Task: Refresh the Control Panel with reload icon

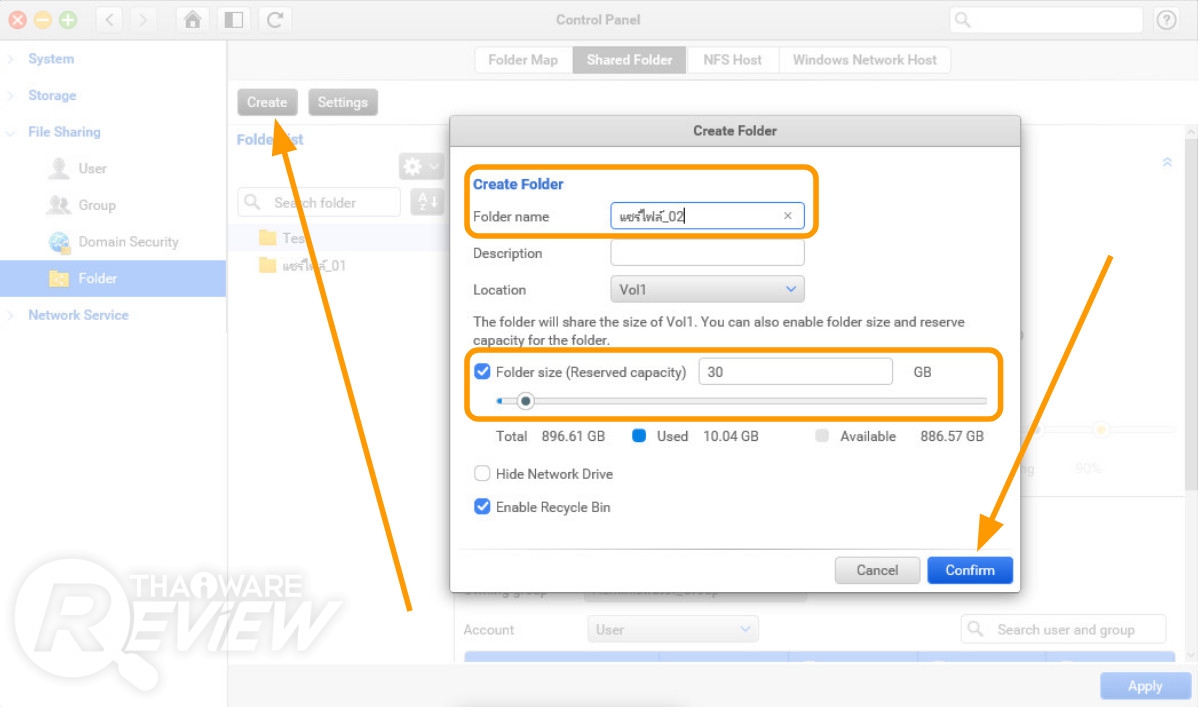Action: click(x=275, y=20)
